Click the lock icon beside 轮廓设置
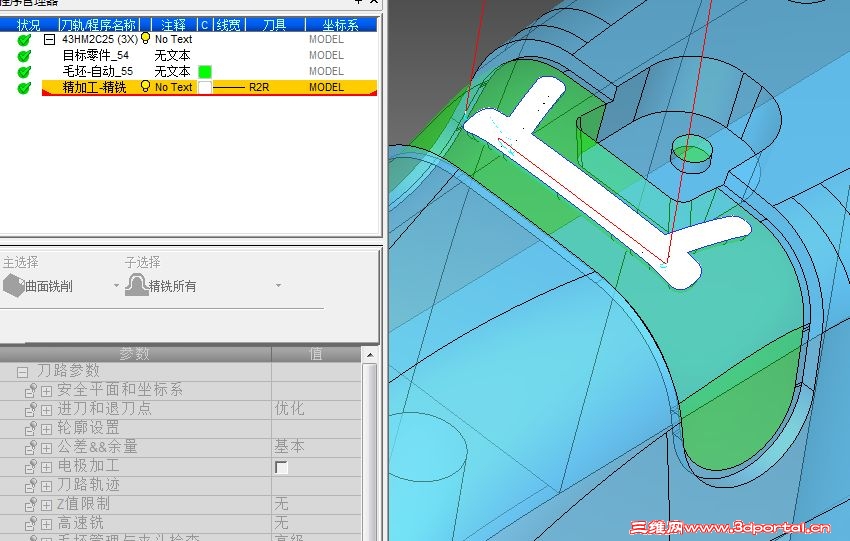This screenshot has width=850, height=541. 31,428
